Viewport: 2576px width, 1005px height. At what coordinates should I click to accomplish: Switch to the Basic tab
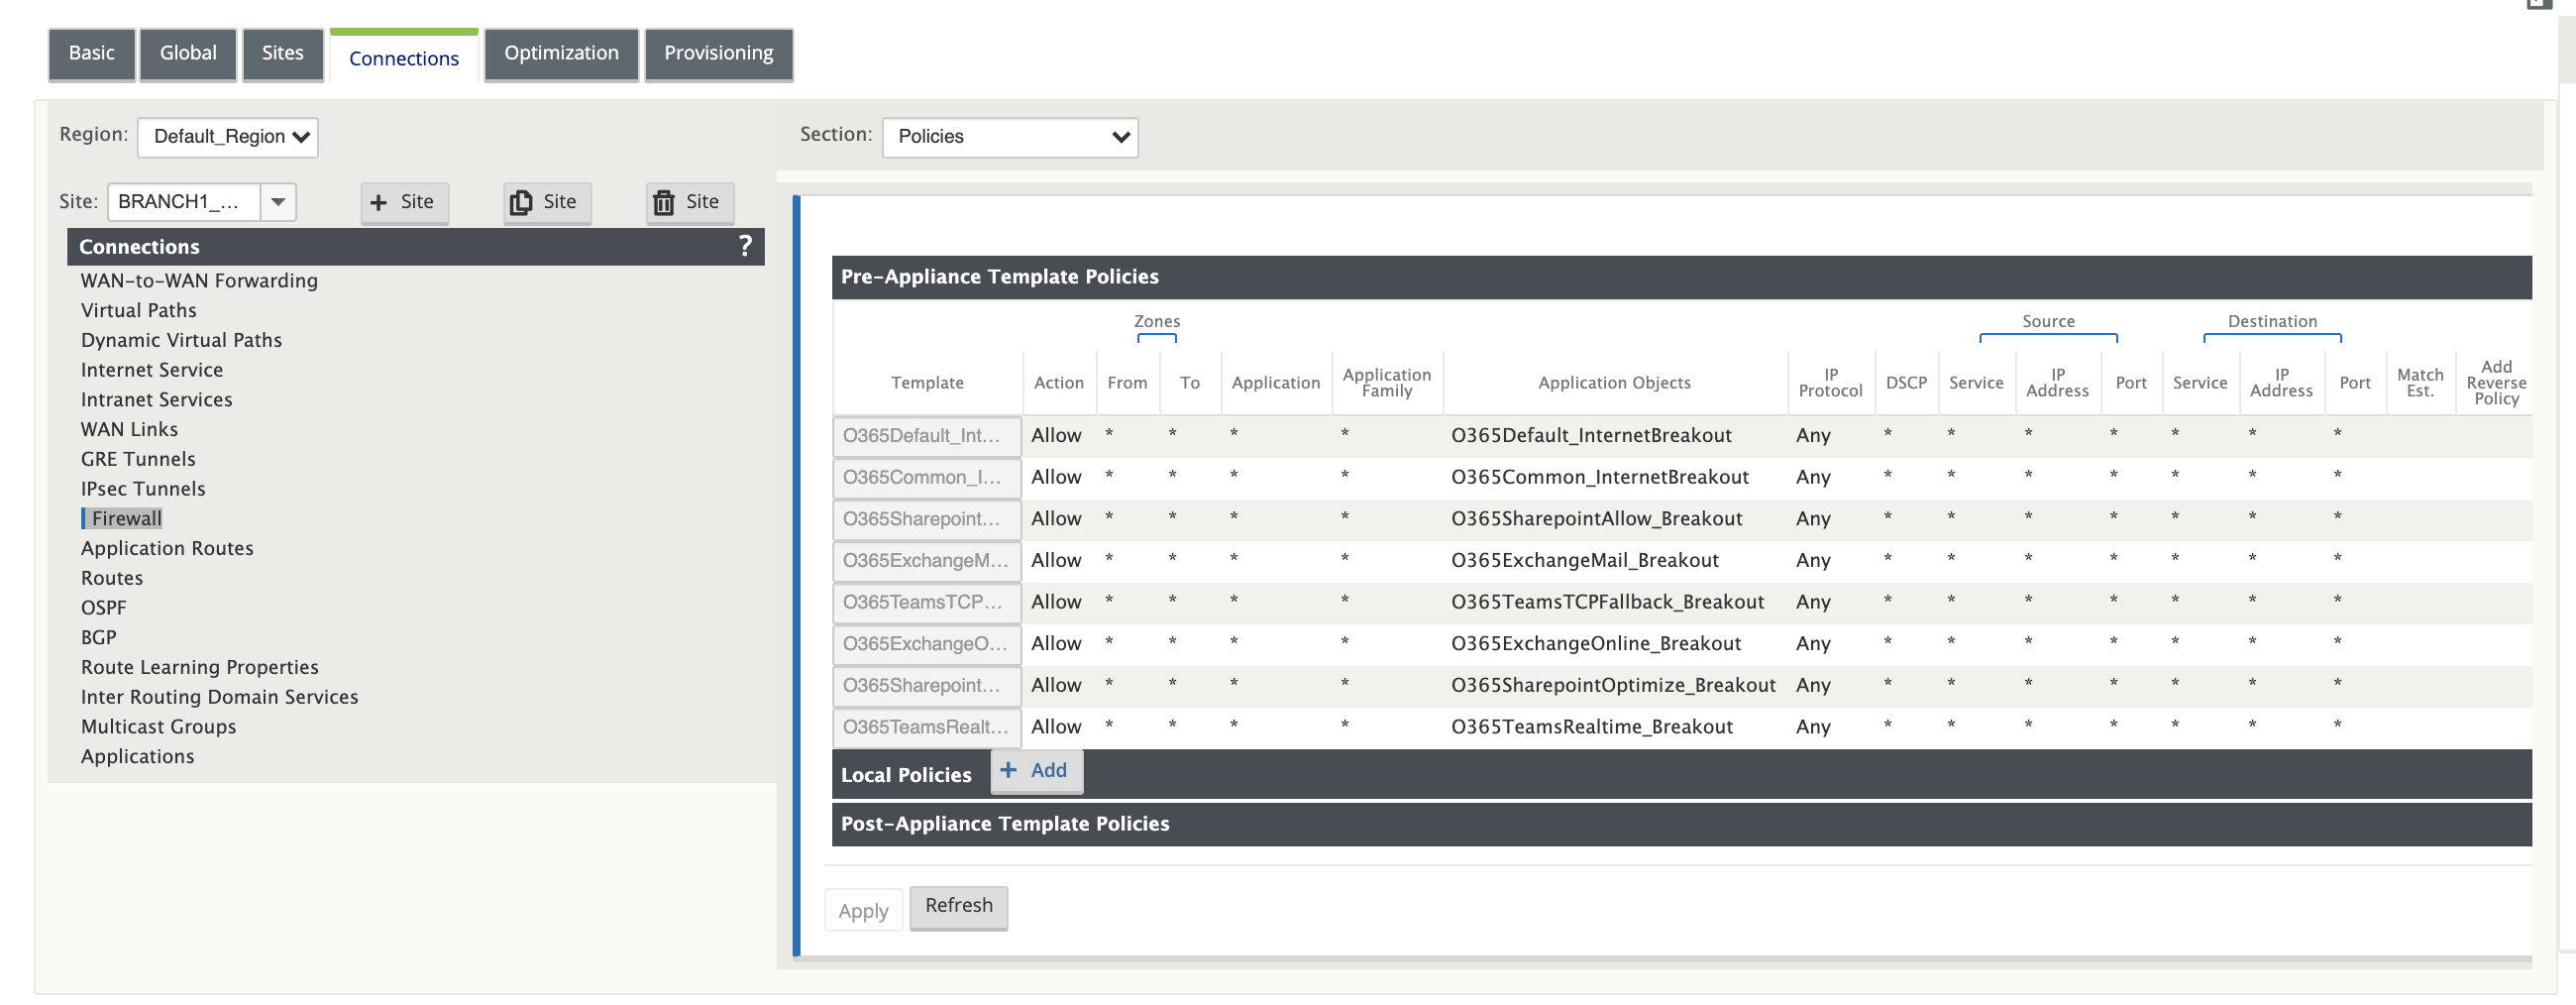click(x=91, y=54)
